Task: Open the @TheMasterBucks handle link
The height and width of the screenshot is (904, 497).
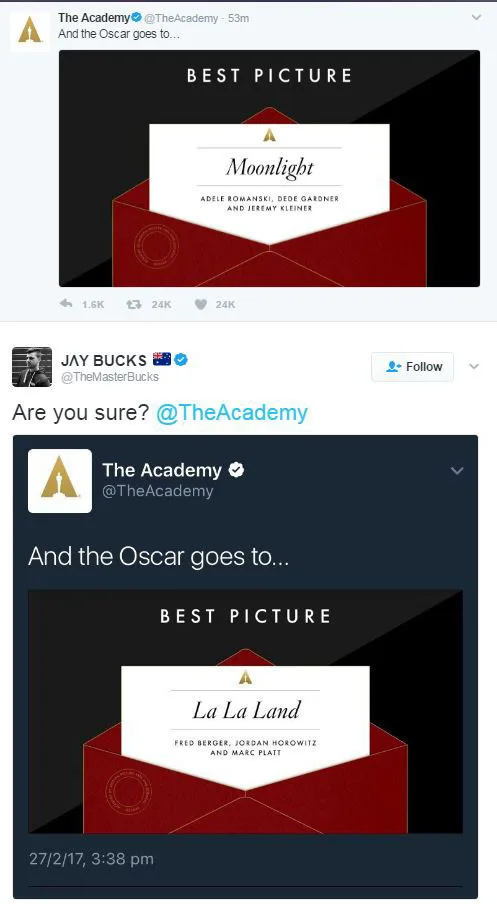Action: tap(110, 376)
